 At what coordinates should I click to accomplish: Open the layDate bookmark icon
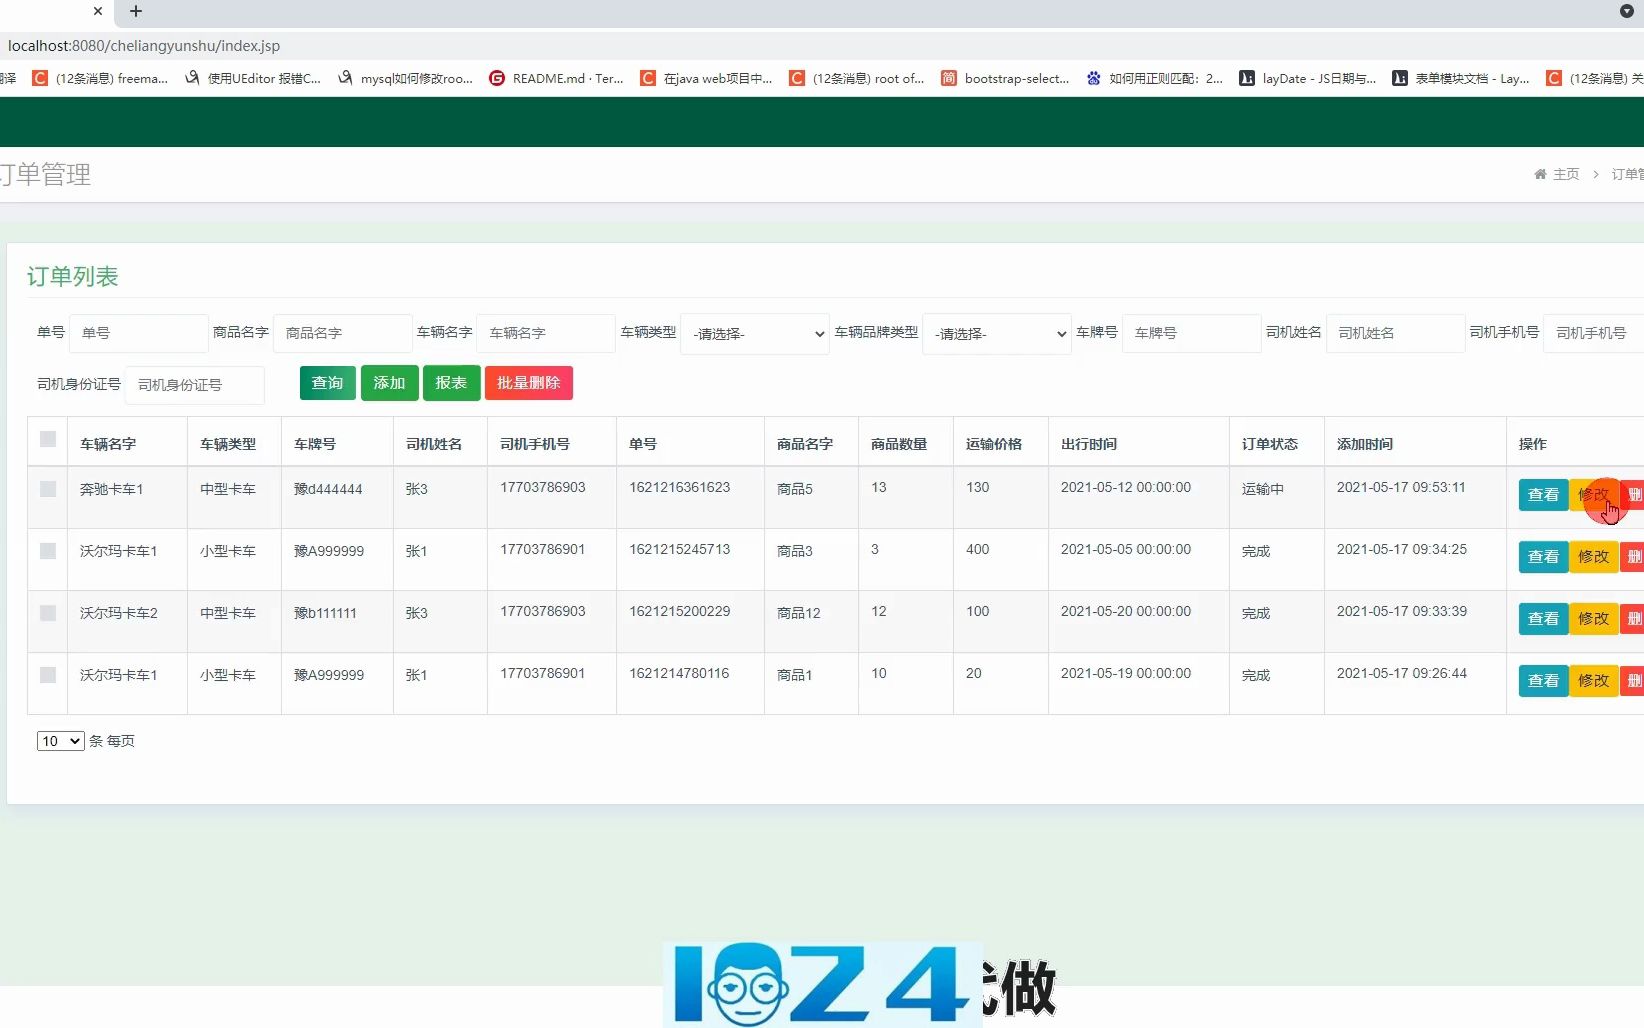(x=1246, y=78)
